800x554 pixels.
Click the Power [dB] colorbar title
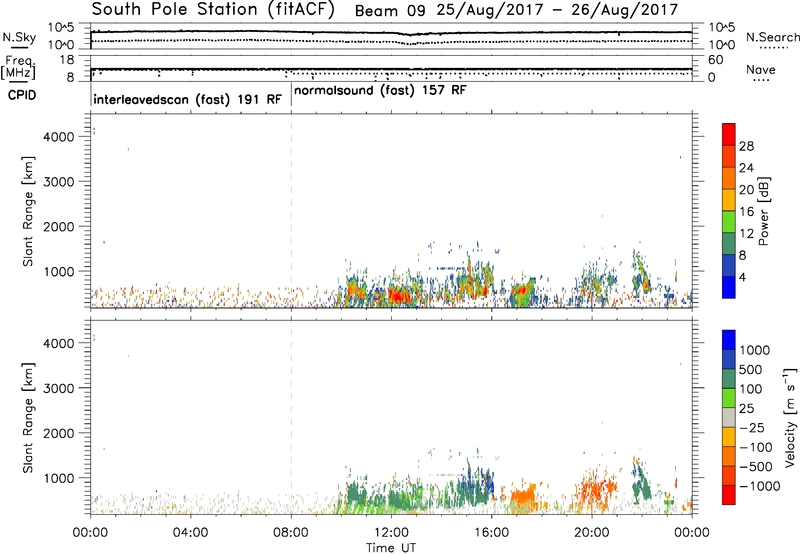(x=763, y=211)
